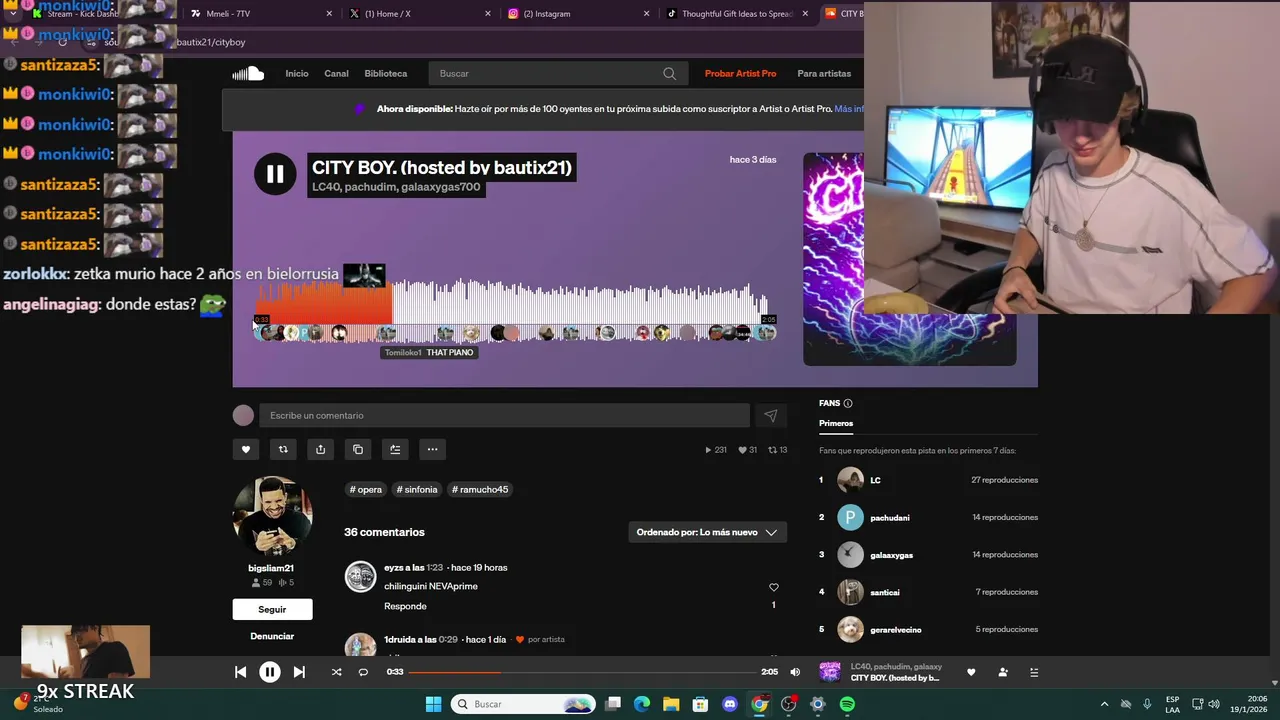Open Microsoft Store from the taskbar
The height and width of the screenshot is (720, 1280).
701,704
